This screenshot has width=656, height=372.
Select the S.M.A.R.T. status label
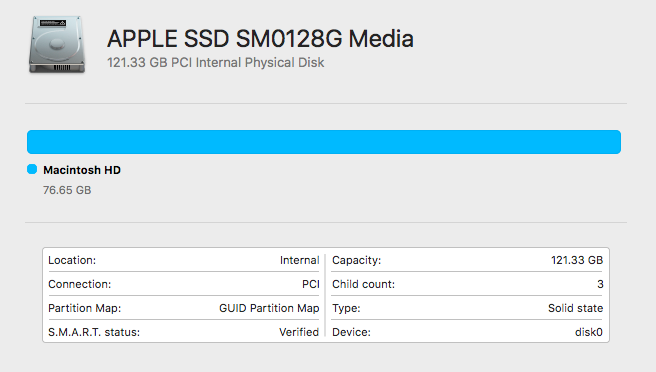tap(94, 332)
